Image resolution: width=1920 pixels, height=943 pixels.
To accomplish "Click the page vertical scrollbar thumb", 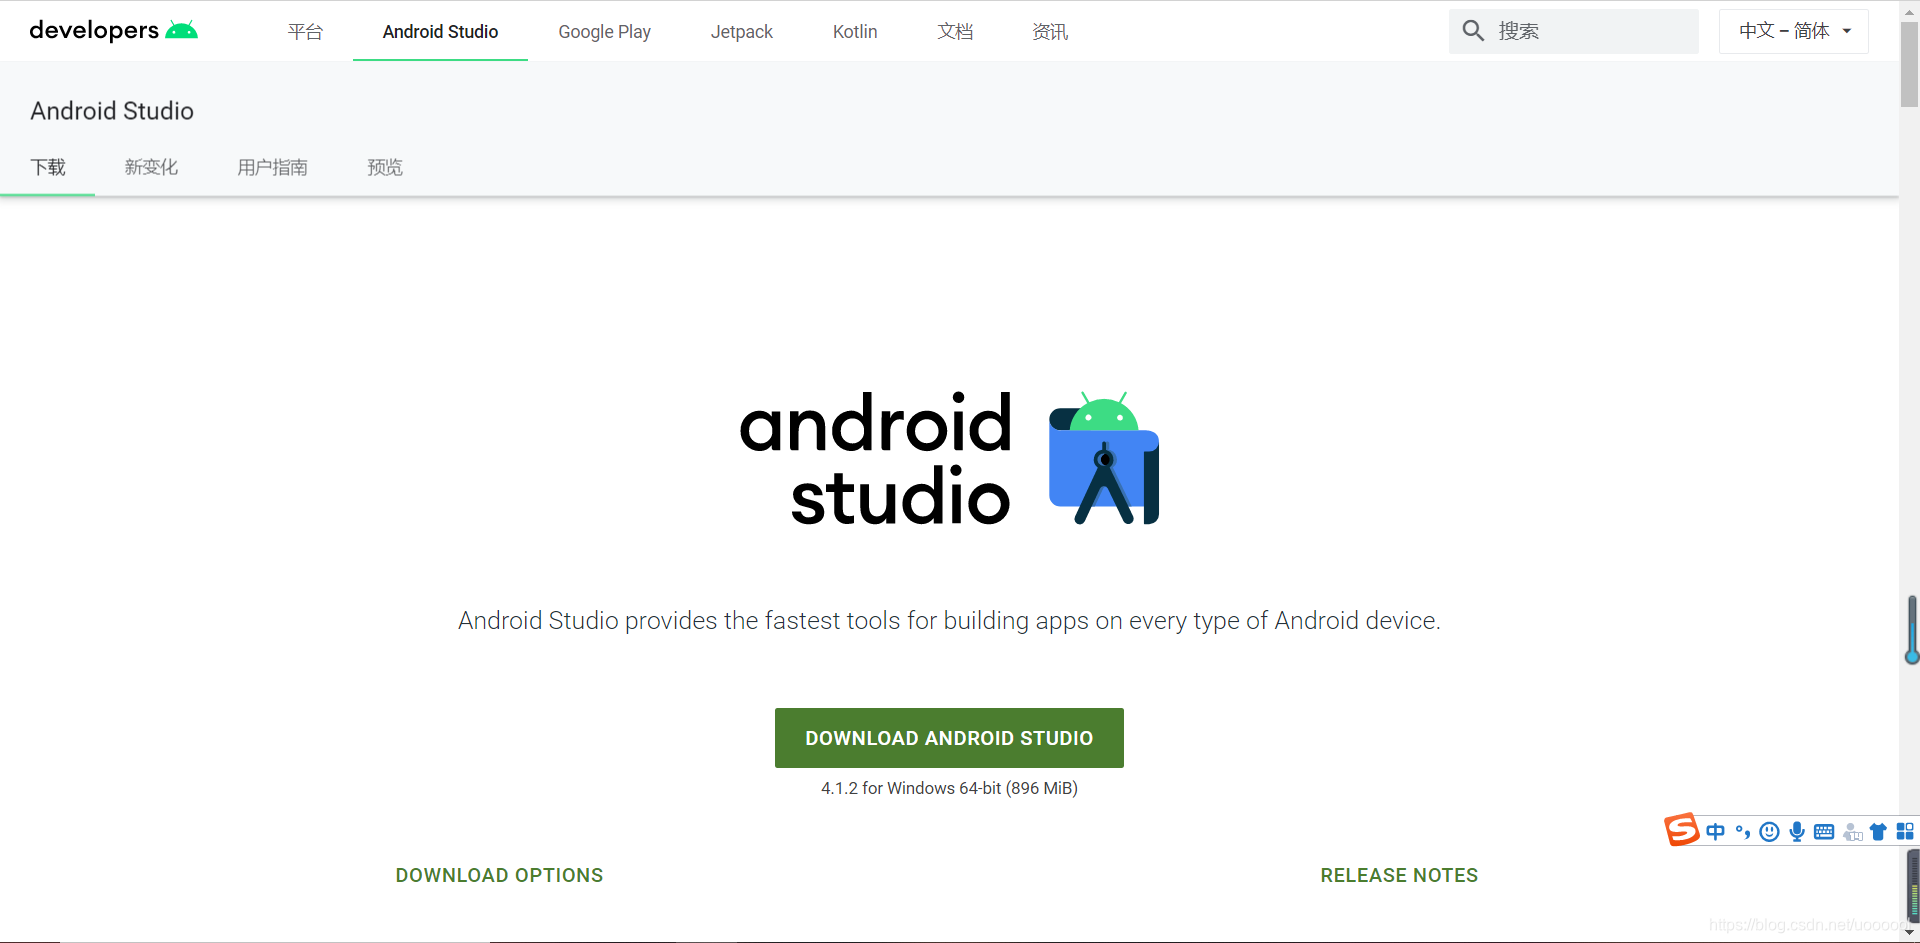I will pos(1909,63).
